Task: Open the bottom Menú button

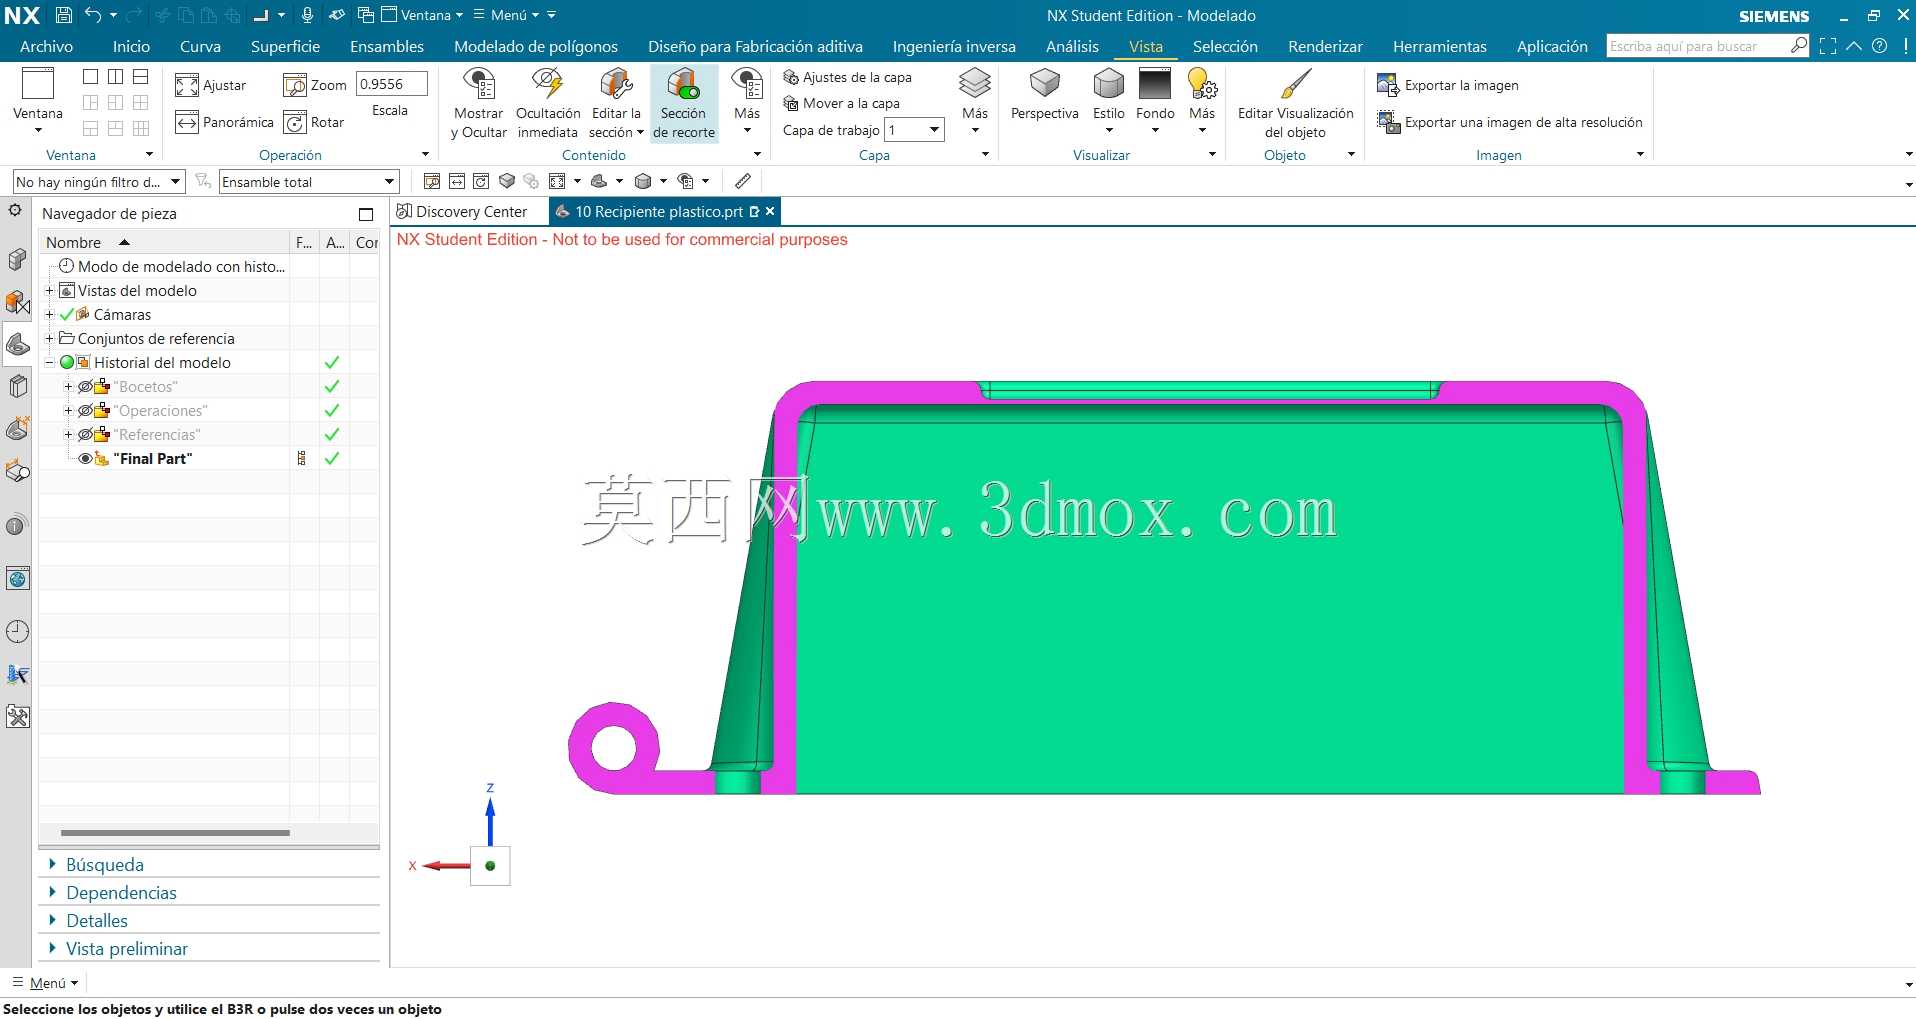Action: tap(45, 983)
